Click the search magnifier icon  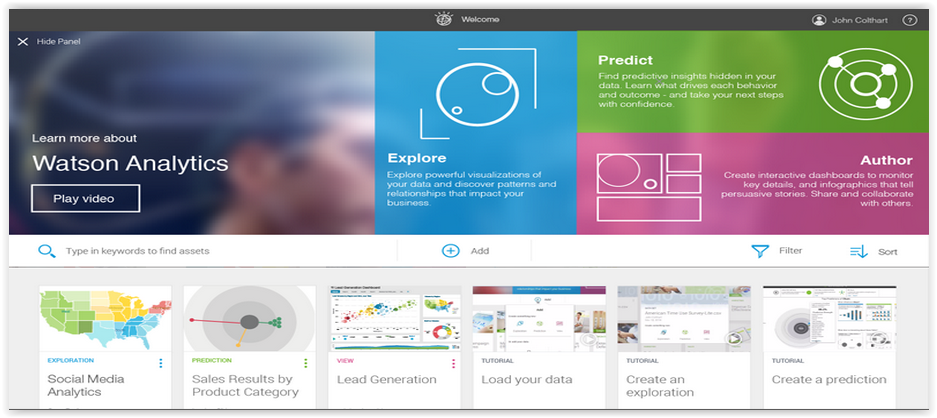[47, 251]
